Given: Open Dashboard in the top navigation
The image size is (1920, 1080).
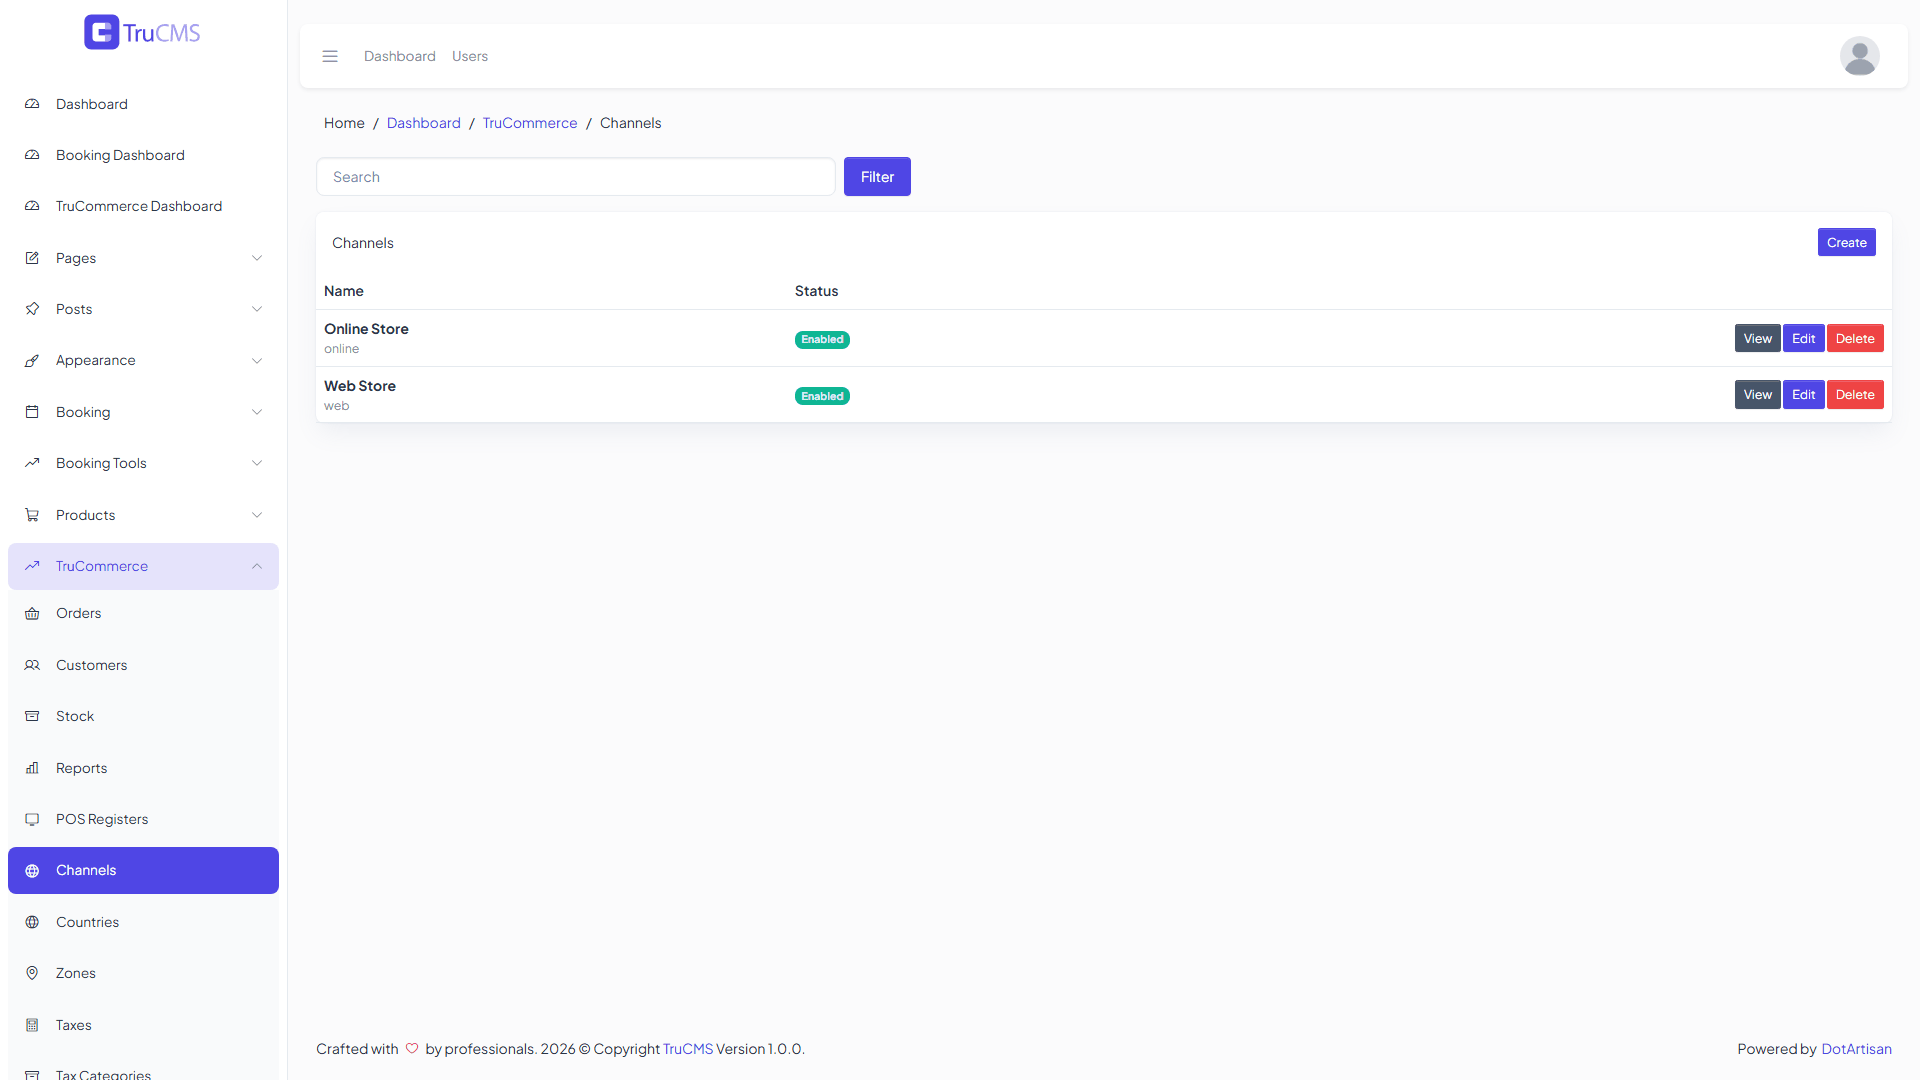Looking at the screenshot, I should tap(400, 56).
